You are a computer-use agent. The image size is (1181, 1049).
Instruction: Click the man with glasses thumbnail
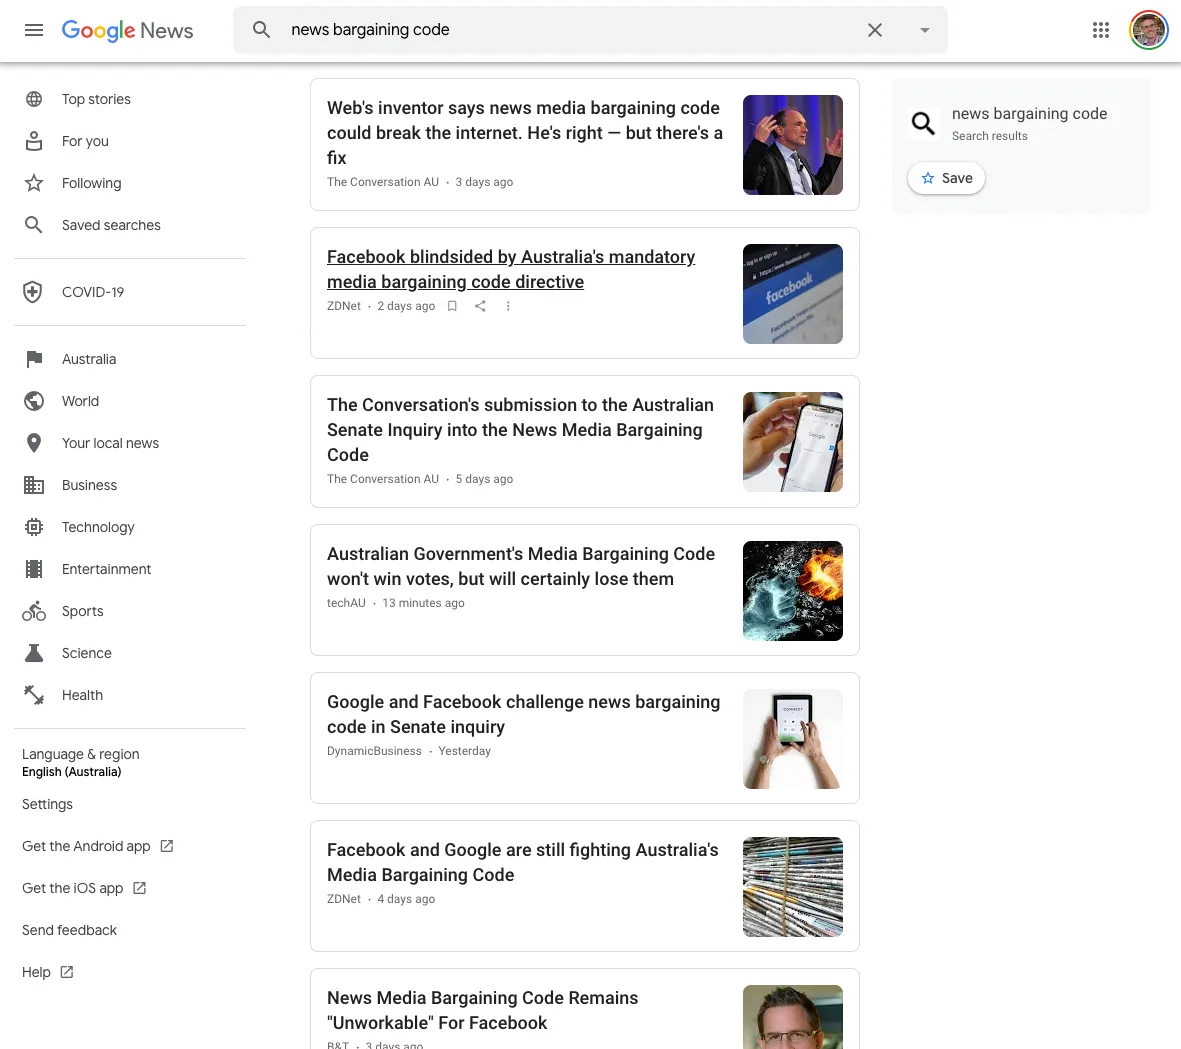[x=792, y=1017]
